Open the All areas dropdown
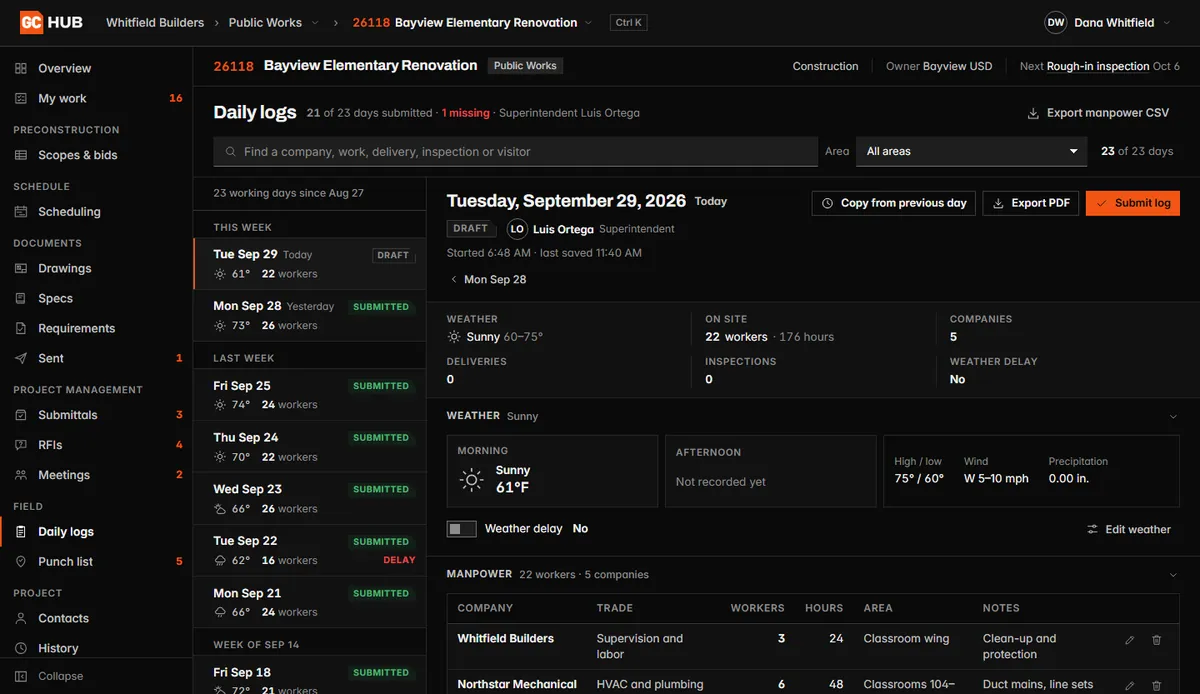Viewport: 1200px width, 694px height. point(972,152)
